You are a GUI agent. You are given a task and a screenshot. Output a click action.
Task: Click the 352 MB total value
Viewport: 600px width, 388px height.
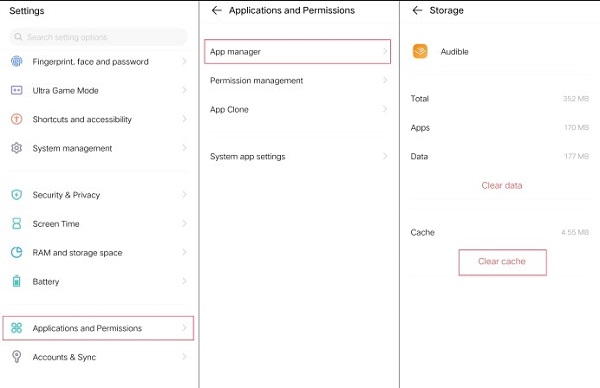pos(576,98)
